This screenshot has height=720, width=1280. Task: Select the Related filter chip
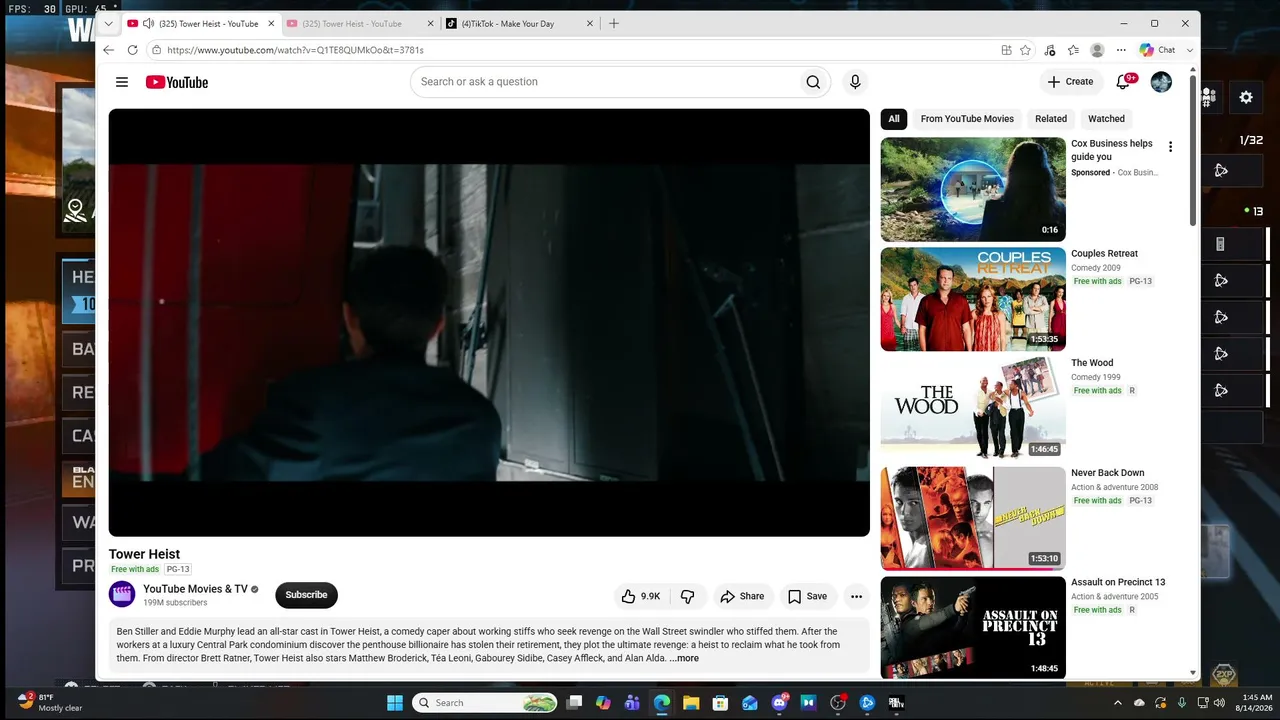(1051, 119)
